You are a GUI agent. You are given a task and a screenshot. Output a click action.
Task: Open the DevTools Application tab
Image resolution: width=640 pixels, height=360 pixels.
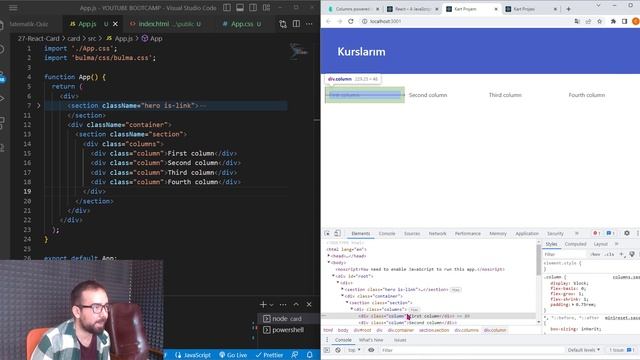(x=527, y=233)
